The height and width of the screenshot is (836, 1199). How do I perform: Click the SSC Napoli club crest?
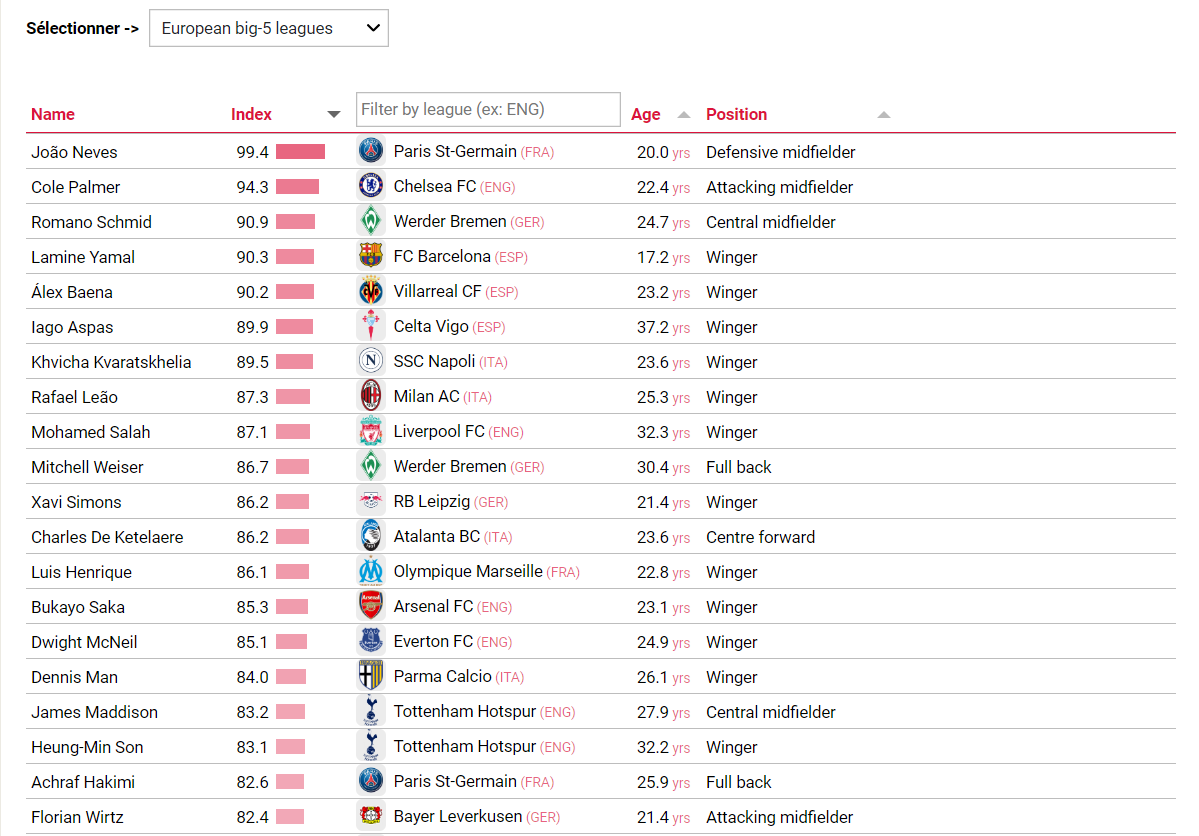[x=371, y=361]
